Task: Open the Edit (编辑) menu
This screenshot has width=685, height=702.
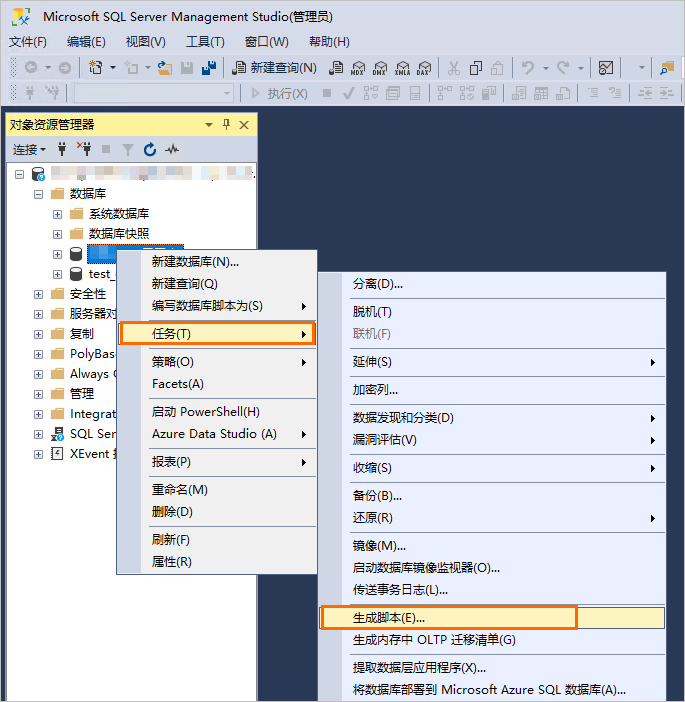Action: pyautogui.click(x=86, y=42)
